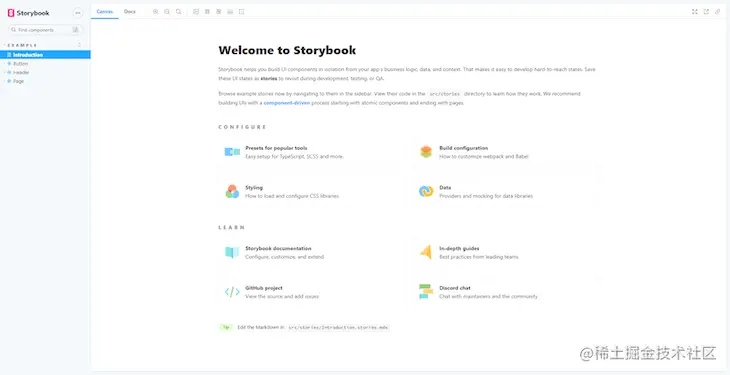Click 'Best practices from leading teams' text
The width and height of the screenshot is (730, 375).
[479, 257]
